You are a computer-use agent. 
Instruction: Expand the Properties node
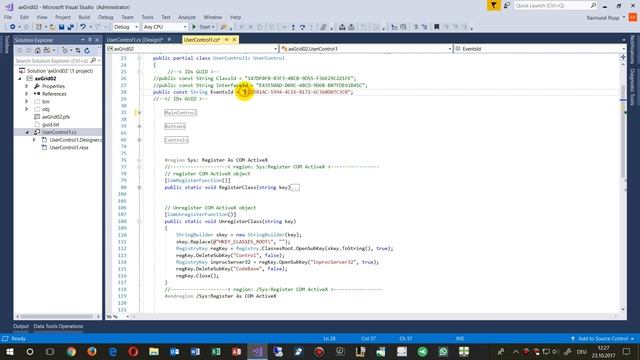(27, 86)
